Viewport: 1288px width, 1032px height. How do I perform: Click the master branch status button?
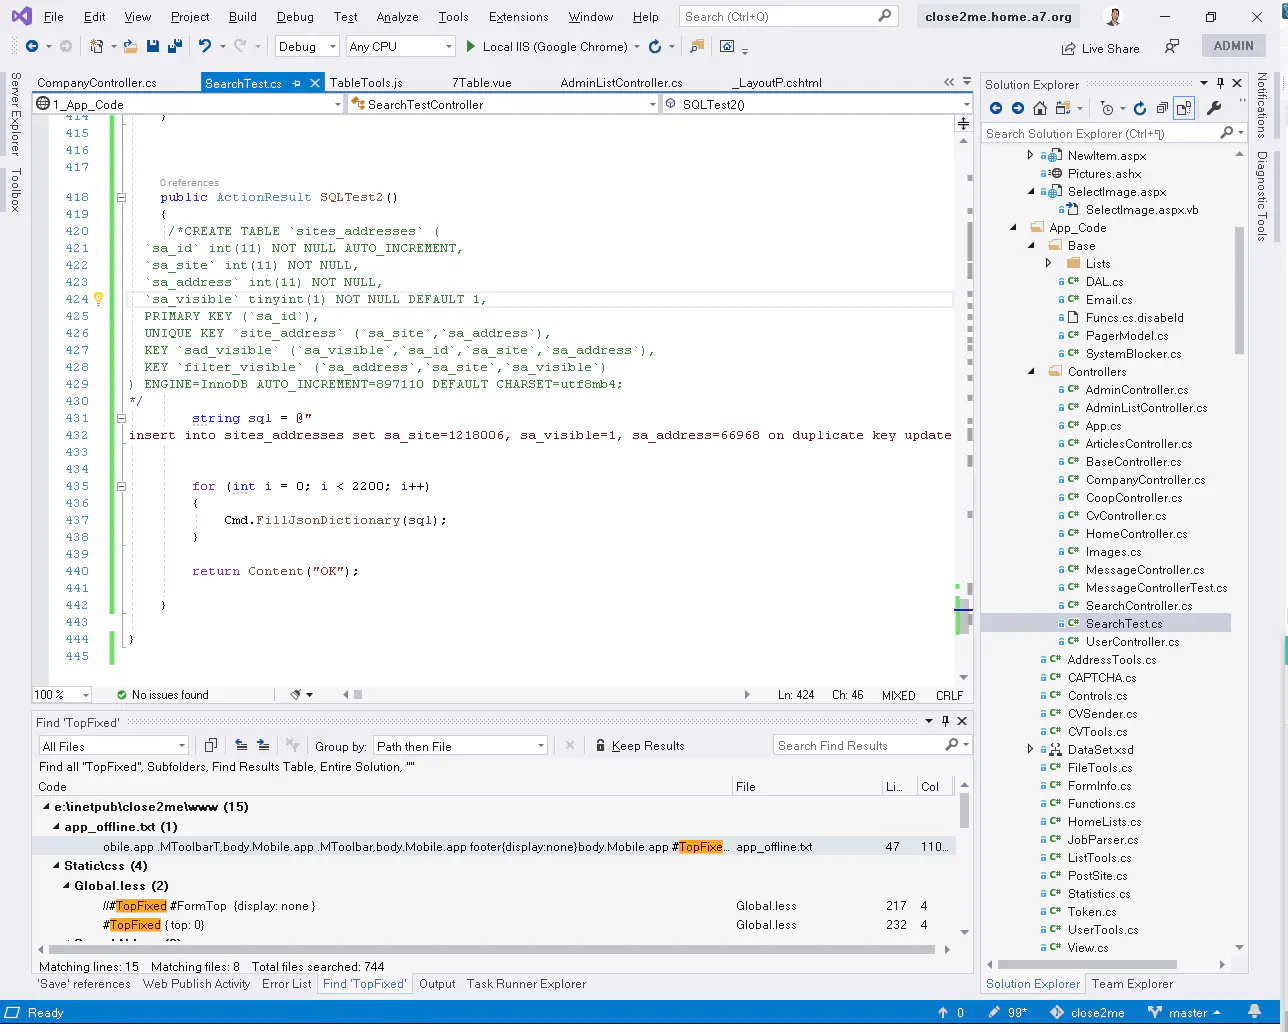[1187, 1013]
